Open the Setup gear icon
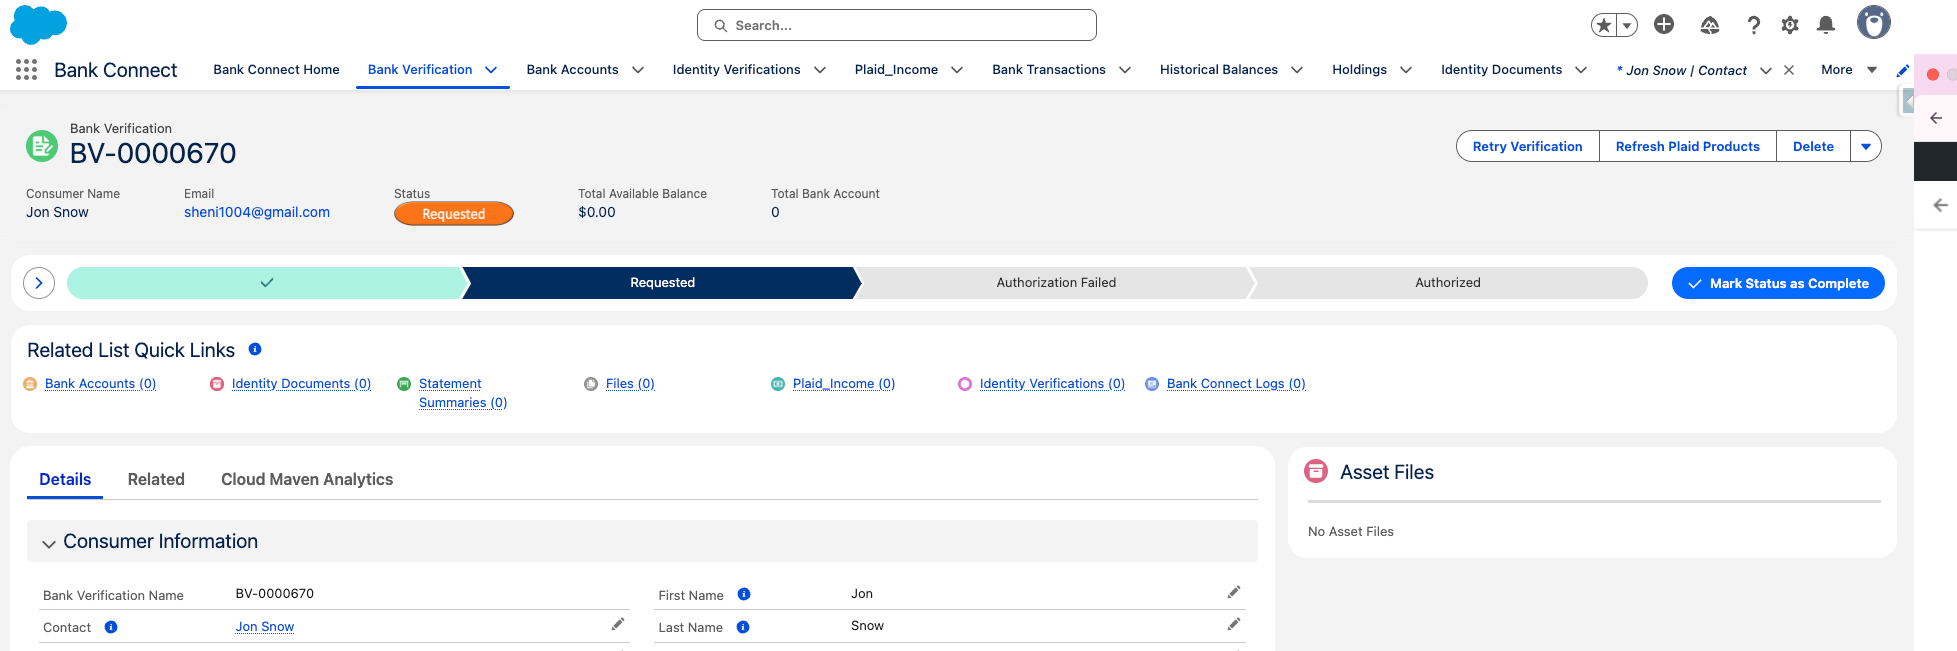 click(1790, 25)
